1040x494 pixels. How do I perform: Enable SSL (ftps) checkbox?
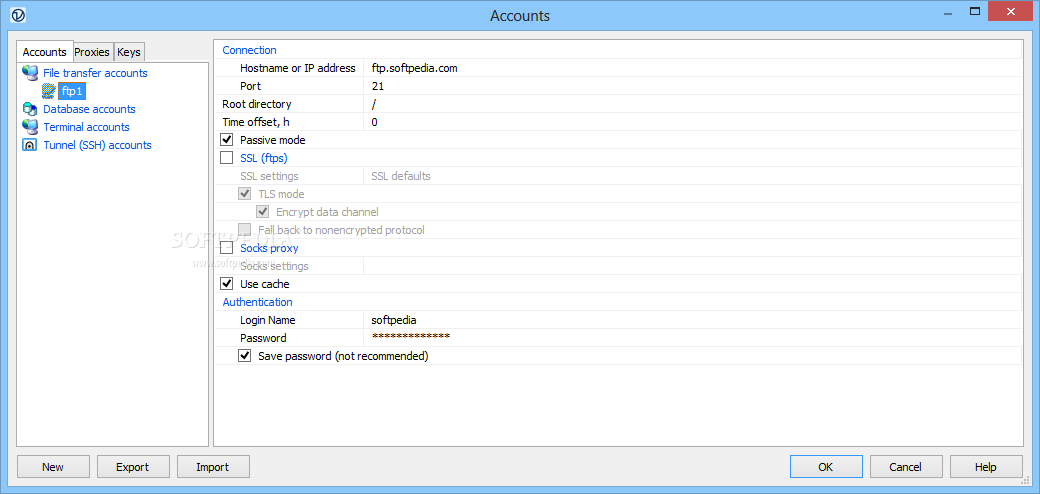tap(227, 158)
